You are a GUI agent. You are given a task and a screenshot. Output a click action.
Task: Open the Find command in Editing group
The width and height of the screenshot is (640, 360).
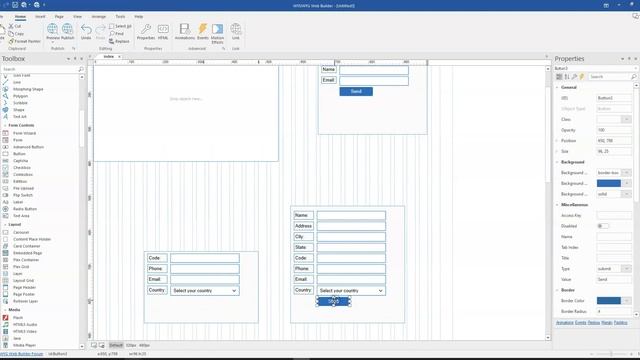[116, 34]
